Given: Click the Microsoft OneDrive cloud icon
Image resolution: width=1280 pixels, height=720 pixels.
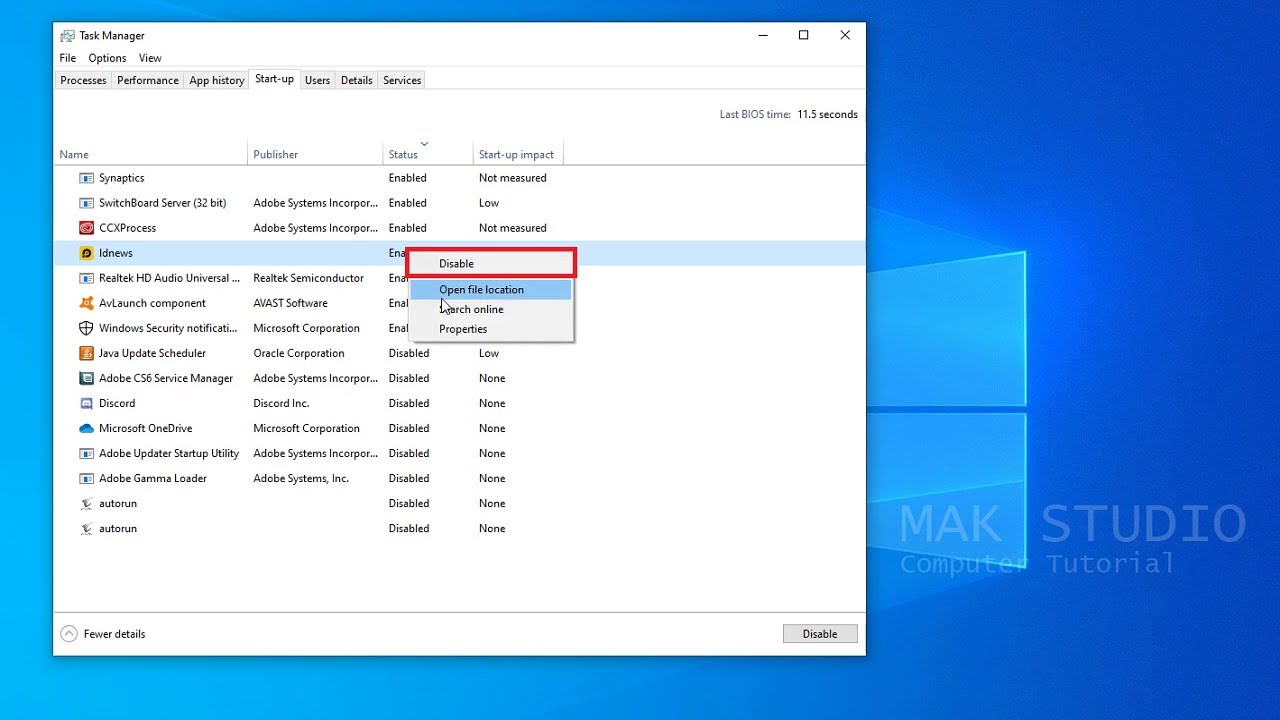Looking at the screenshot, I should point(86,428).
